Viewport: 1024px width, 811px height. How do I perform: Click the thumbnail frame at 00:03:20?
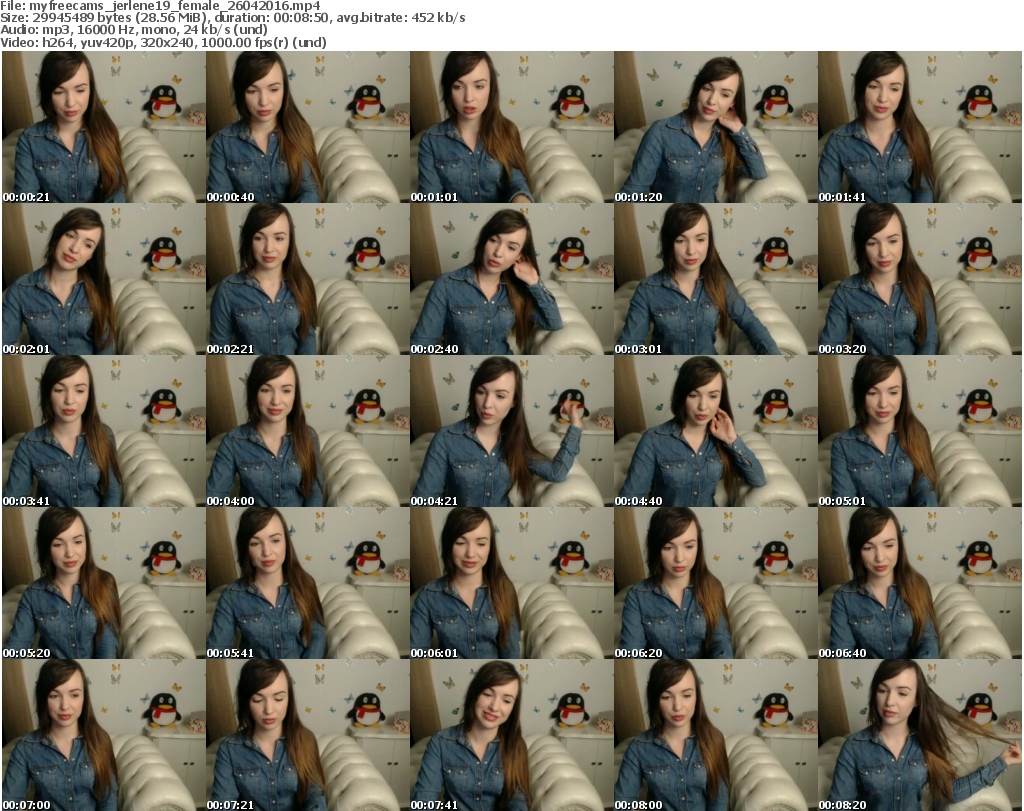tap(920, 279)
